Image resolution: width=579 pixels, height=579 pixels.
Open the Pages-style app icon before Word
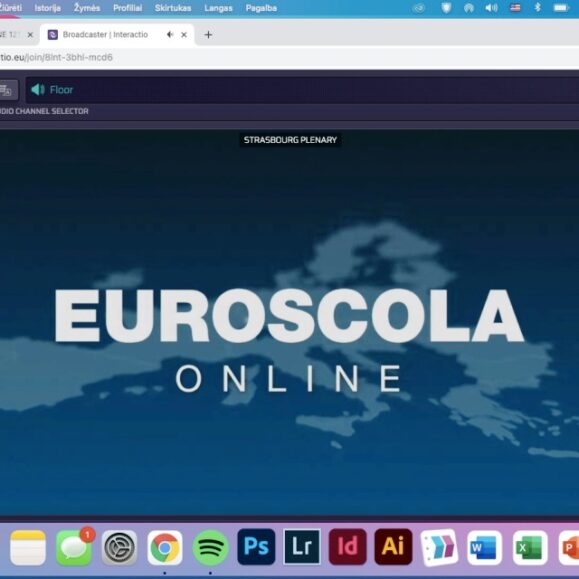point(439,548)
